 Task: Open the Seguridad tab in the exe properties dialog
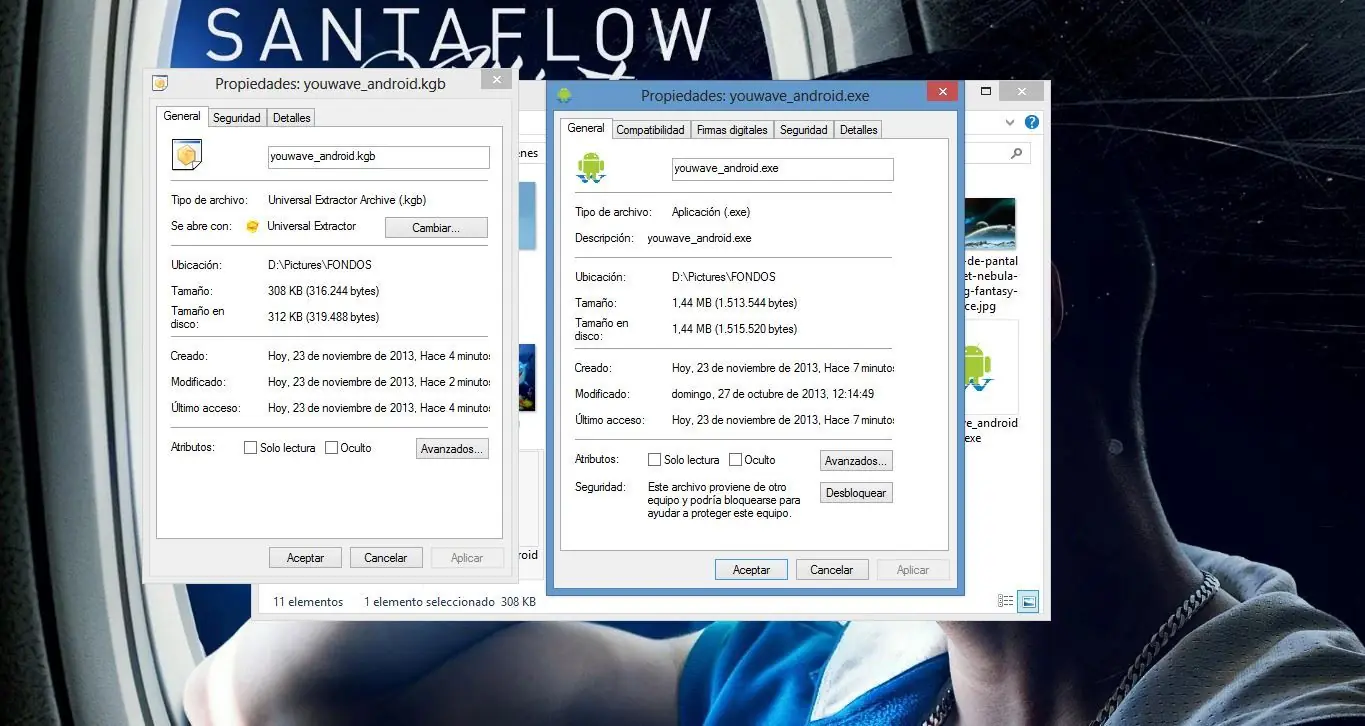[x=804, y=130]
